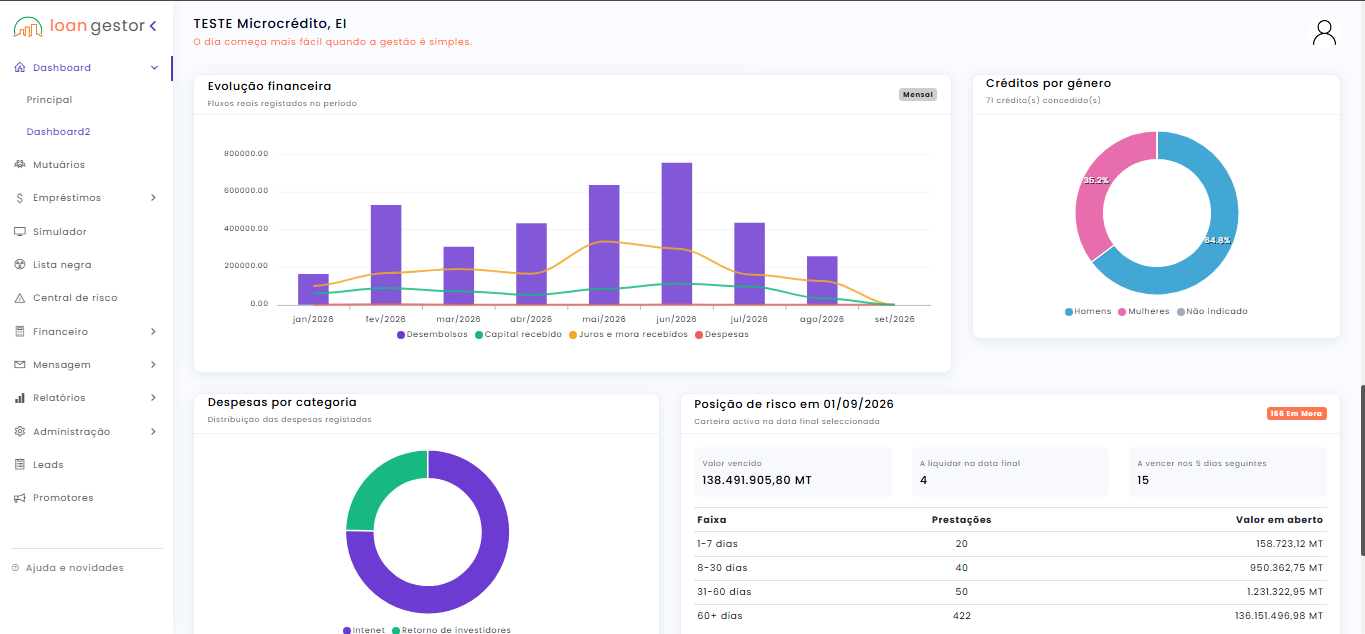The image size is (1365, 634).
Task: Toggle Juros e mora recebidos legend
Action: pos(628,334)
